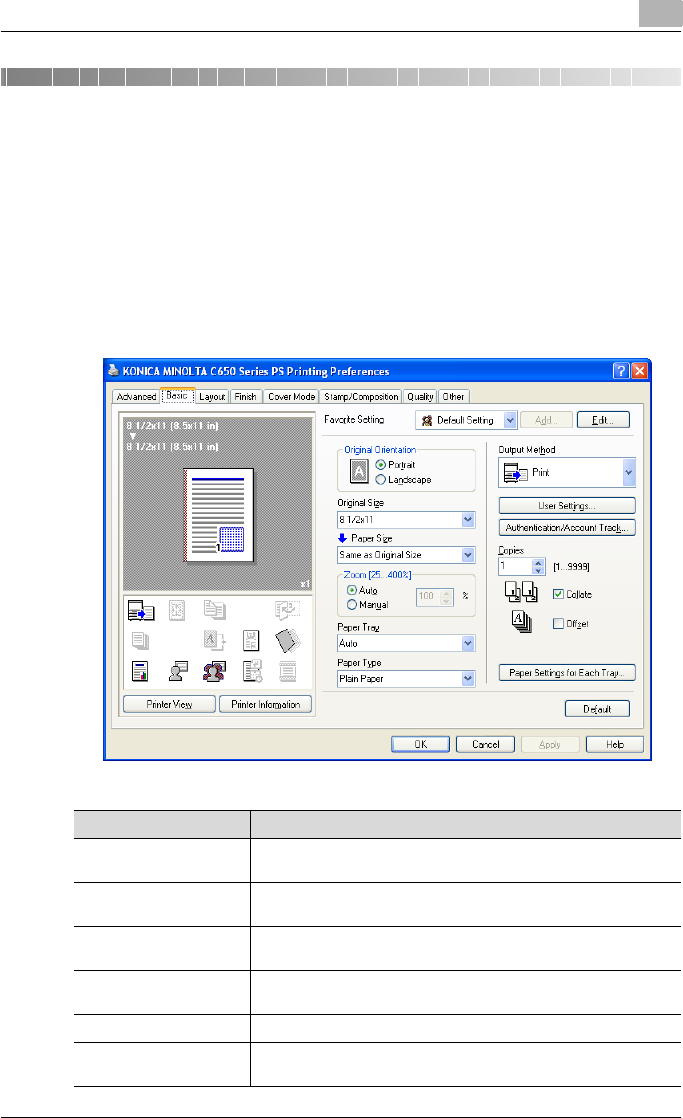
Task: Click the print output icon in status panel
Action: (142, 609)
